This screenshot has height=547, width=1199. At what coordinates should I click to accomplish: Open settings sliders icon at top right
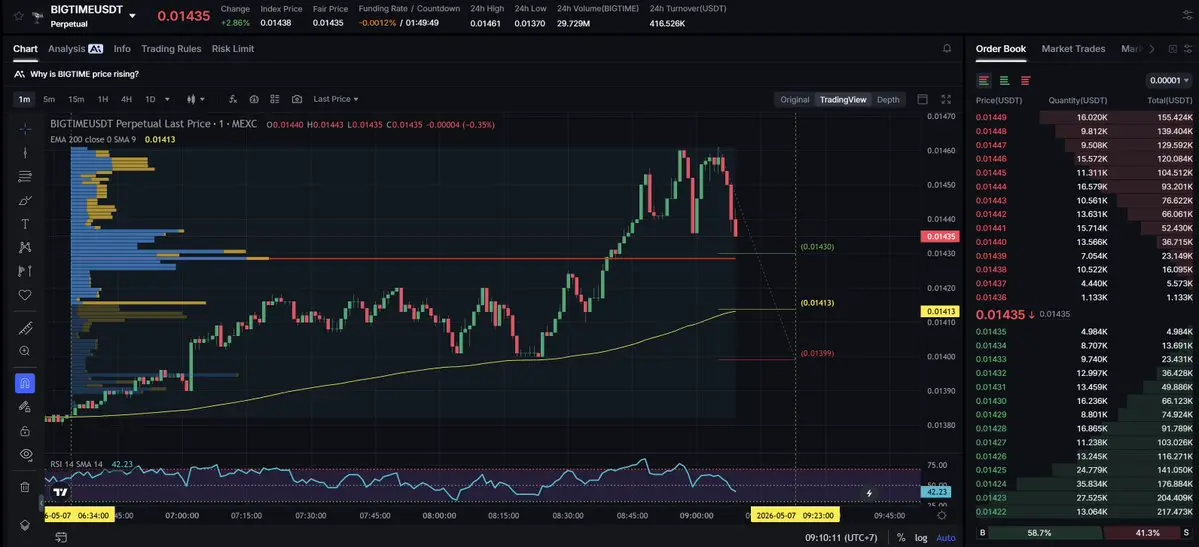(x=1186, y=15)
